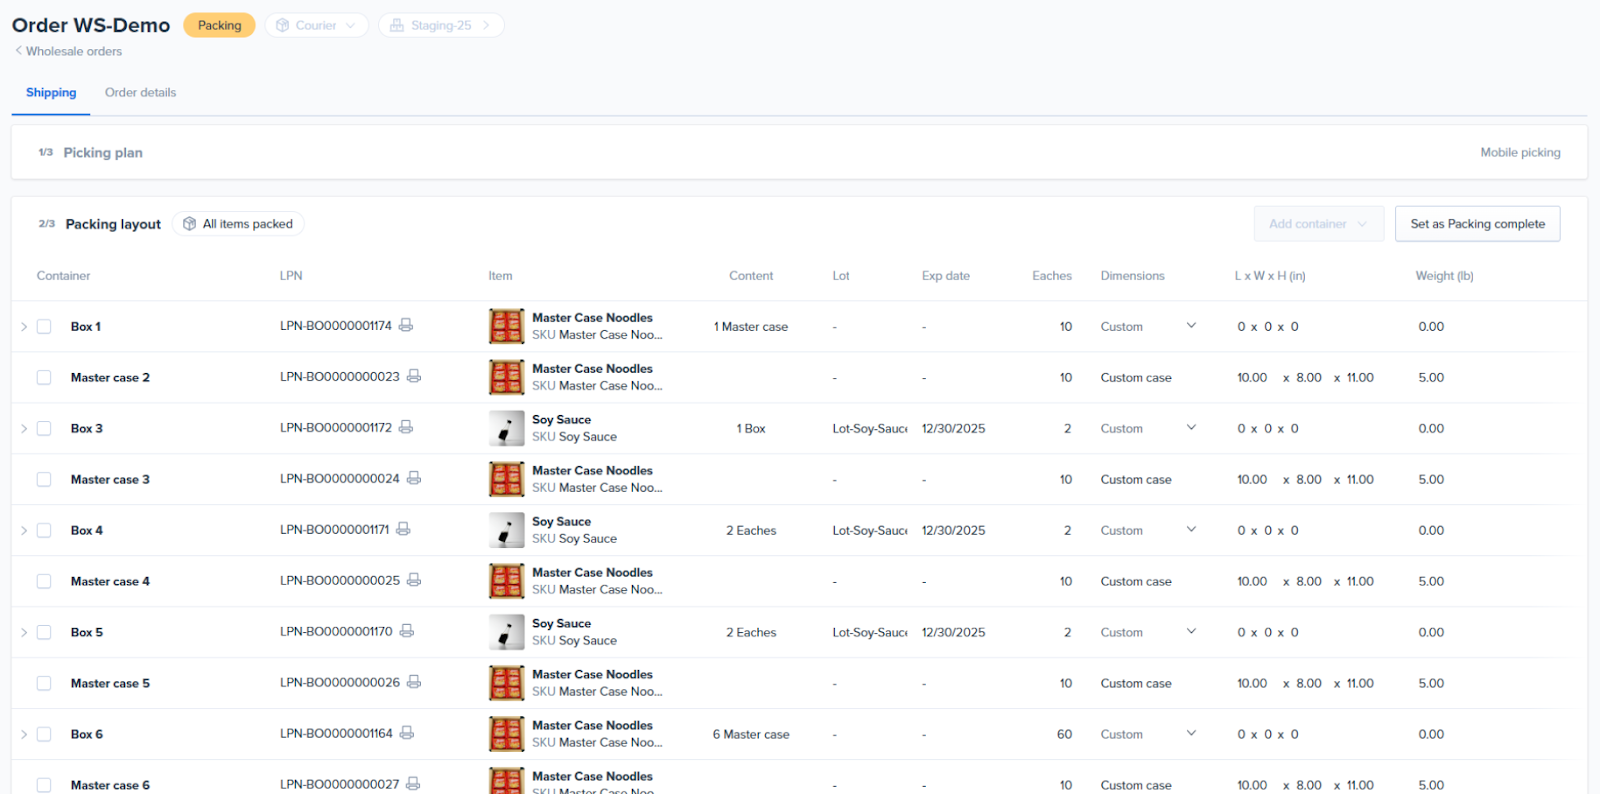
Task: Select the Box 1 checkbox
Action: coord(44,327)
